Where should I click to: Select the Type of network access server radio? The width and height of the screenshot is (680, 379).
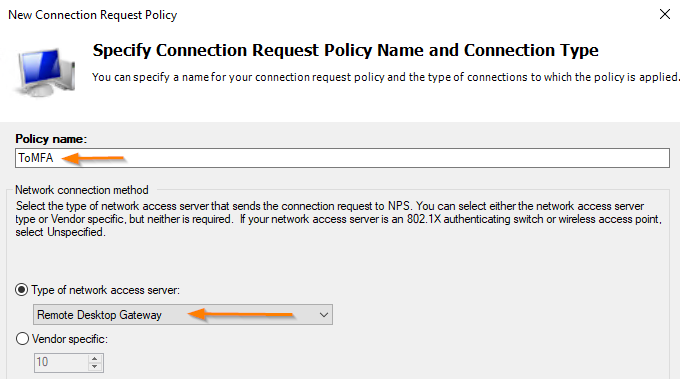pyautogui.click(x=22, y=290)
